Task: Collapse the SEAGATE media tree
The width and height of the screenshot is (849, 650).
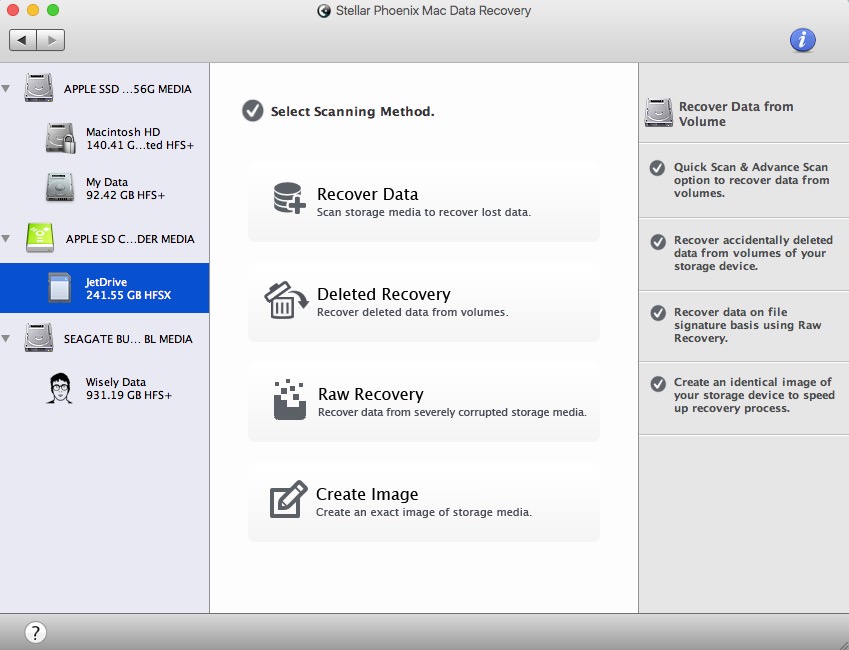Action: [x=6, y=339]
